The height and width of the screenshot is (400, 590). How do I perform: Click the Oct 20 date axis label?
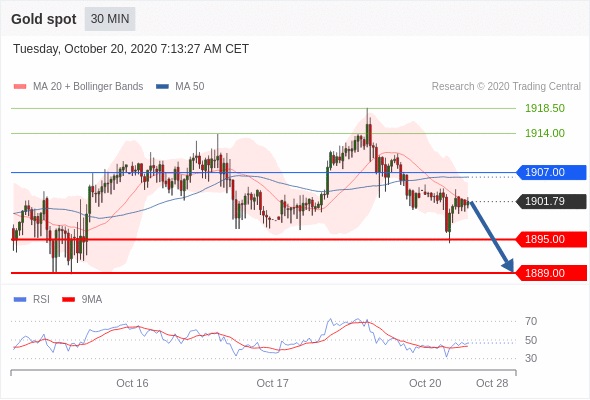click(x=425, y=383)
